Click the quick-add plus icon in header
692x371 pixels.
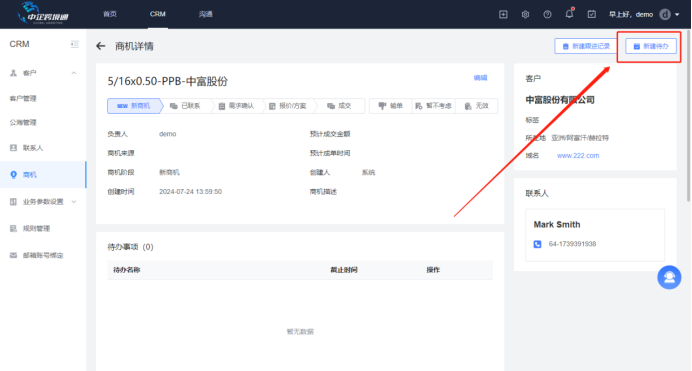[x=503, y=15]
